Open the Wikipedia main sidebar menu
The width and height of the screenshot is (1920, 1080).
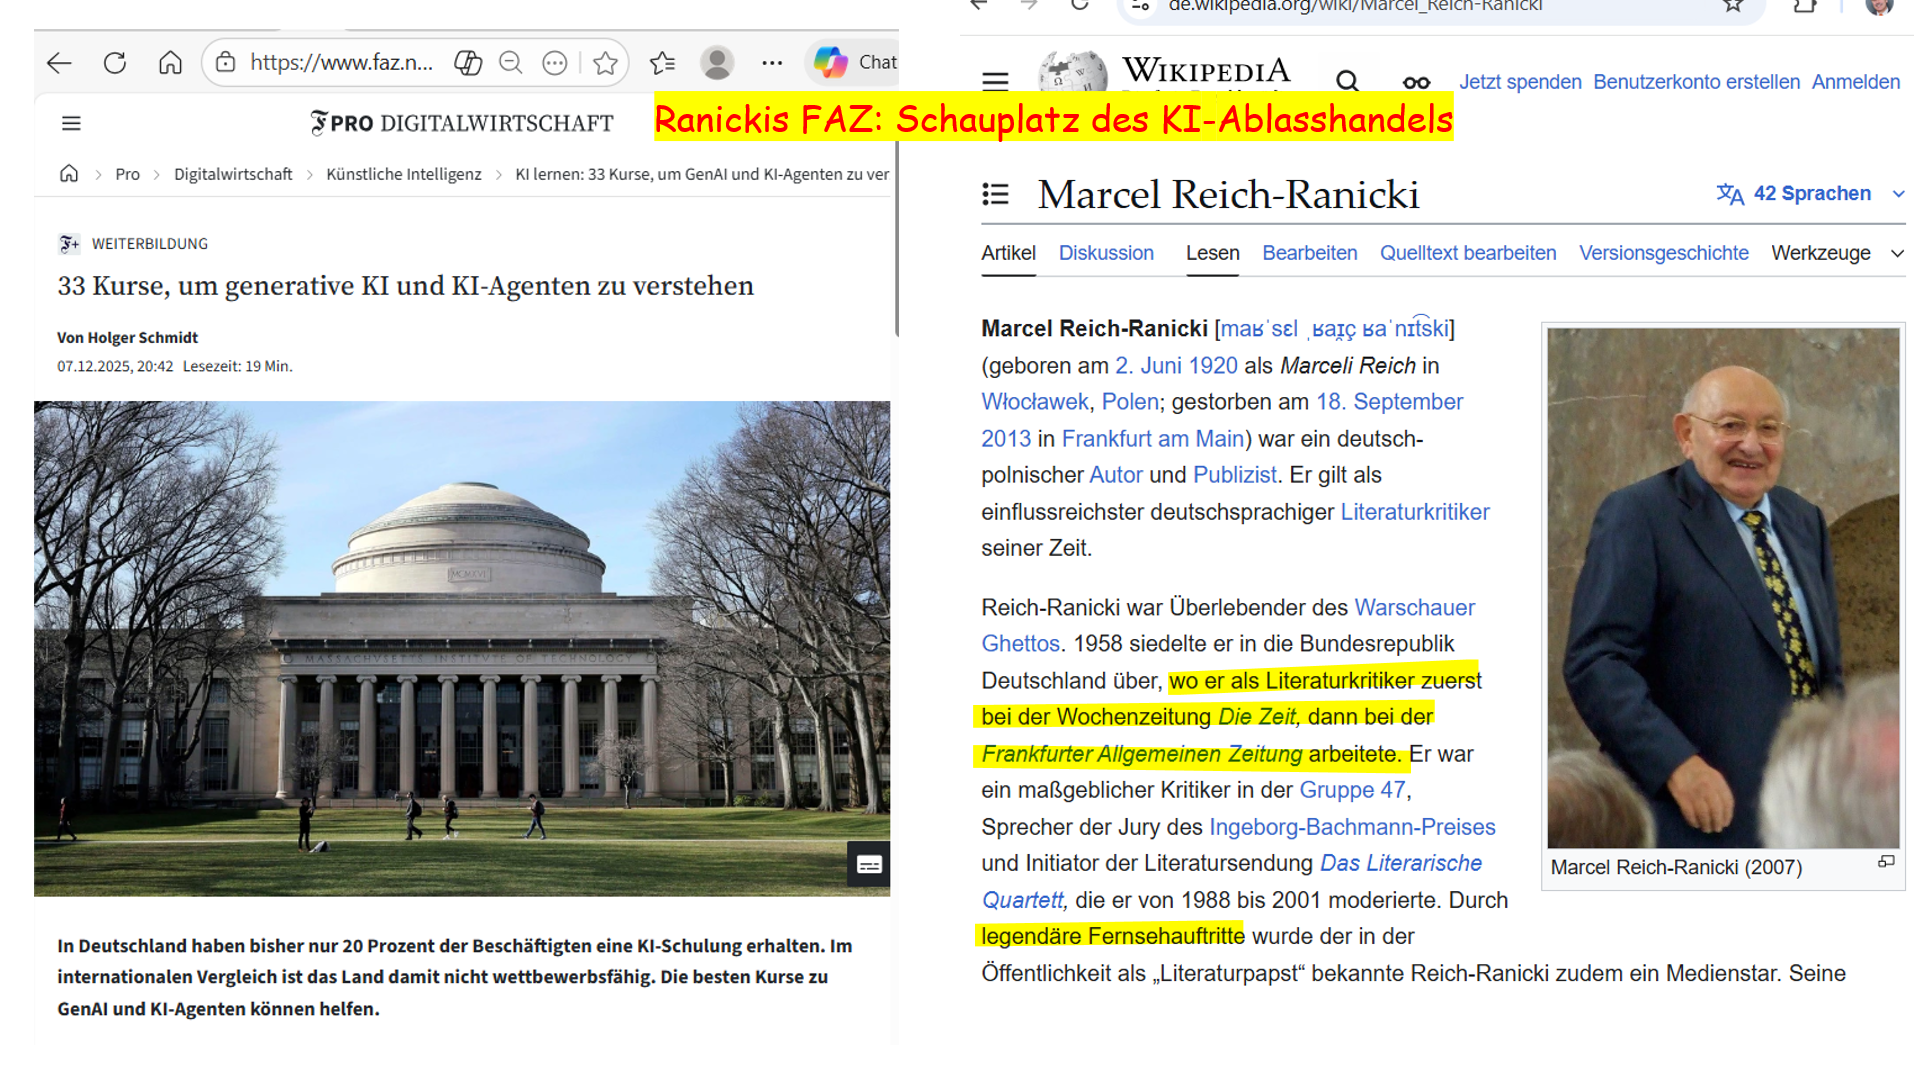click(x=995, y=81)
